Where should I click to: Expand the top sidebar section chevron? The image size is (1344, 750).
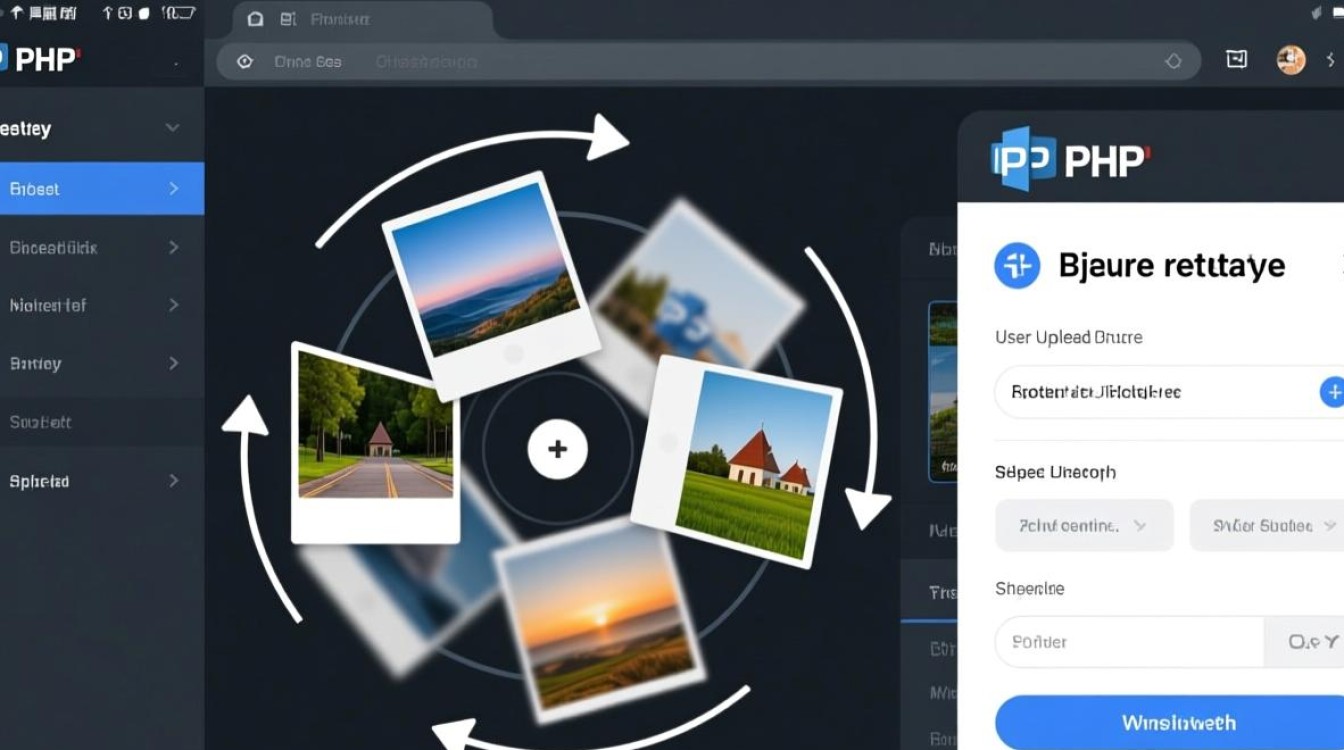tap(172, 128)
